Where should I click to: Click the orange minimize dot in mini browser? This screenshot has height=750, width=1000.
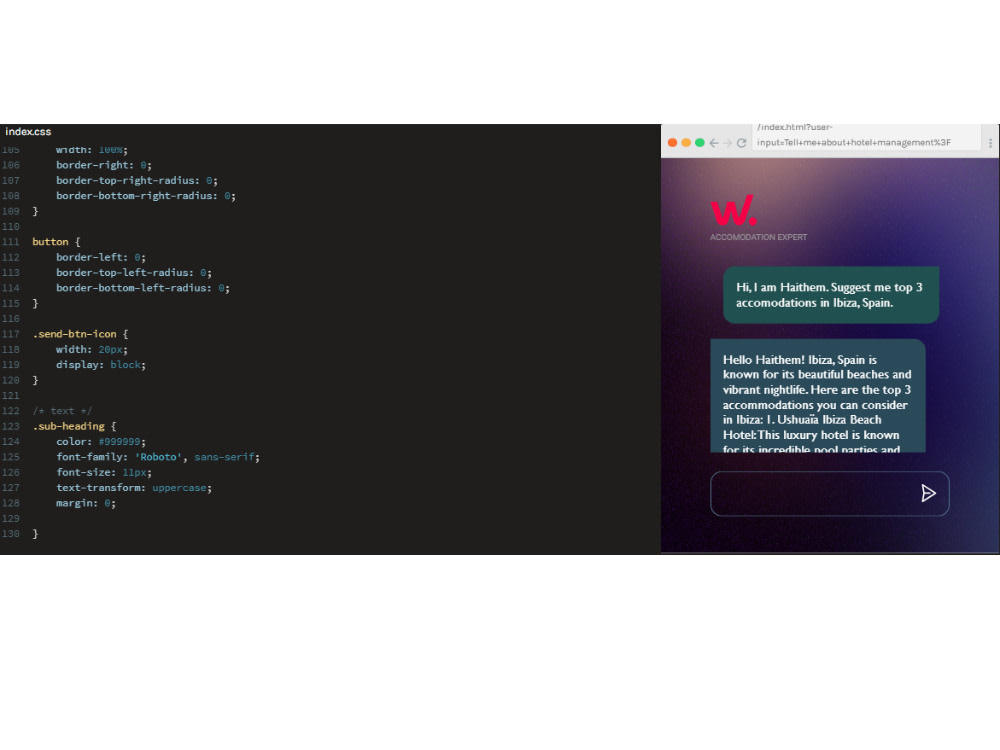(x=686, y=142)
